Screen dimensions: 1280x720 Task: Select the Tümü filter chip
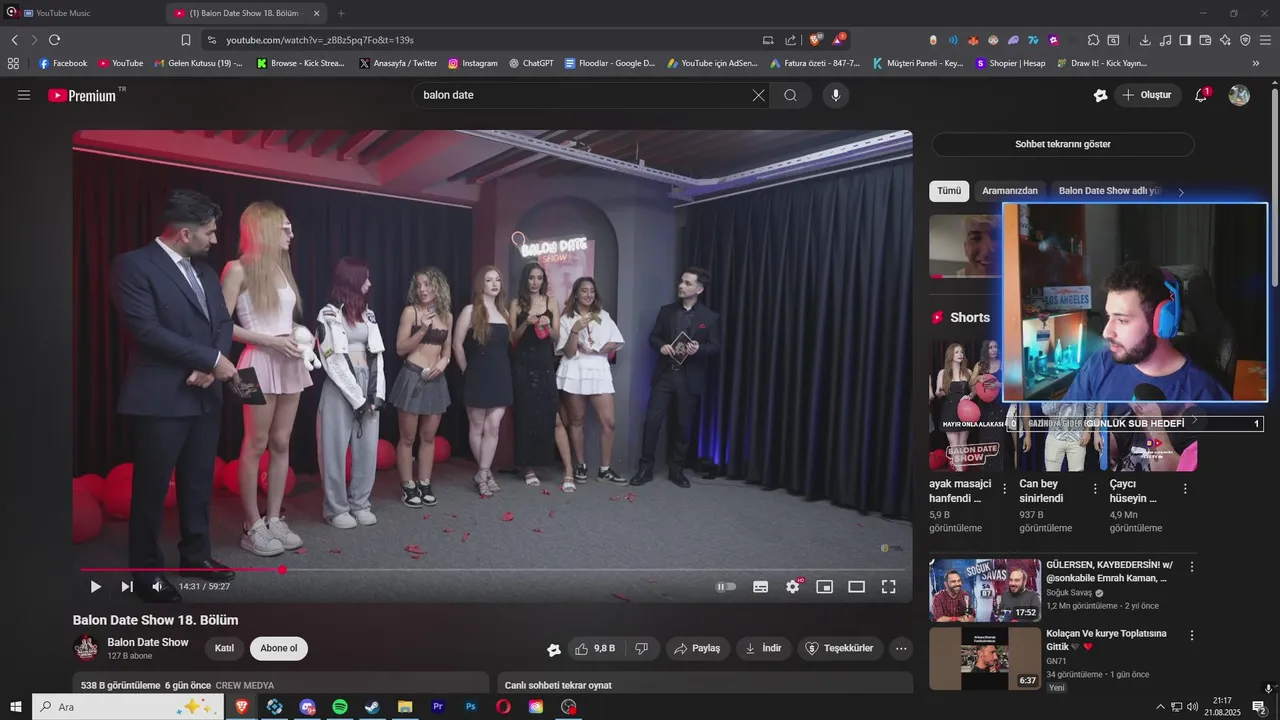tap(949, 190)
